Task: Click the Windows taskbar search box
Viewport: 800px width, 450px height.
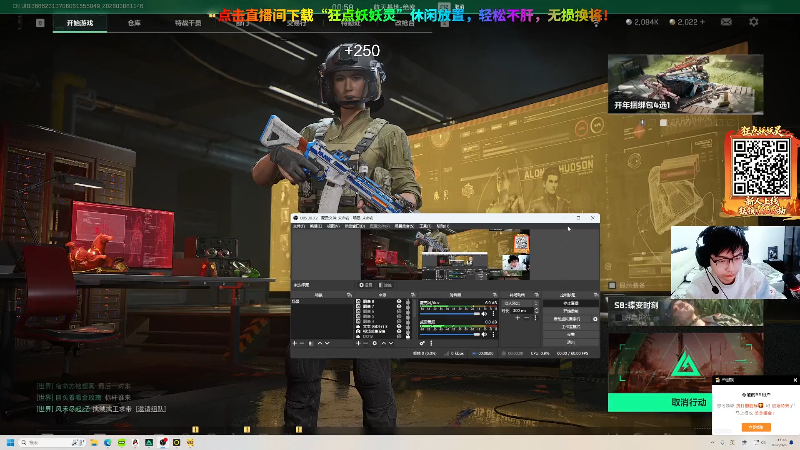Action: (x=51, y=442)
